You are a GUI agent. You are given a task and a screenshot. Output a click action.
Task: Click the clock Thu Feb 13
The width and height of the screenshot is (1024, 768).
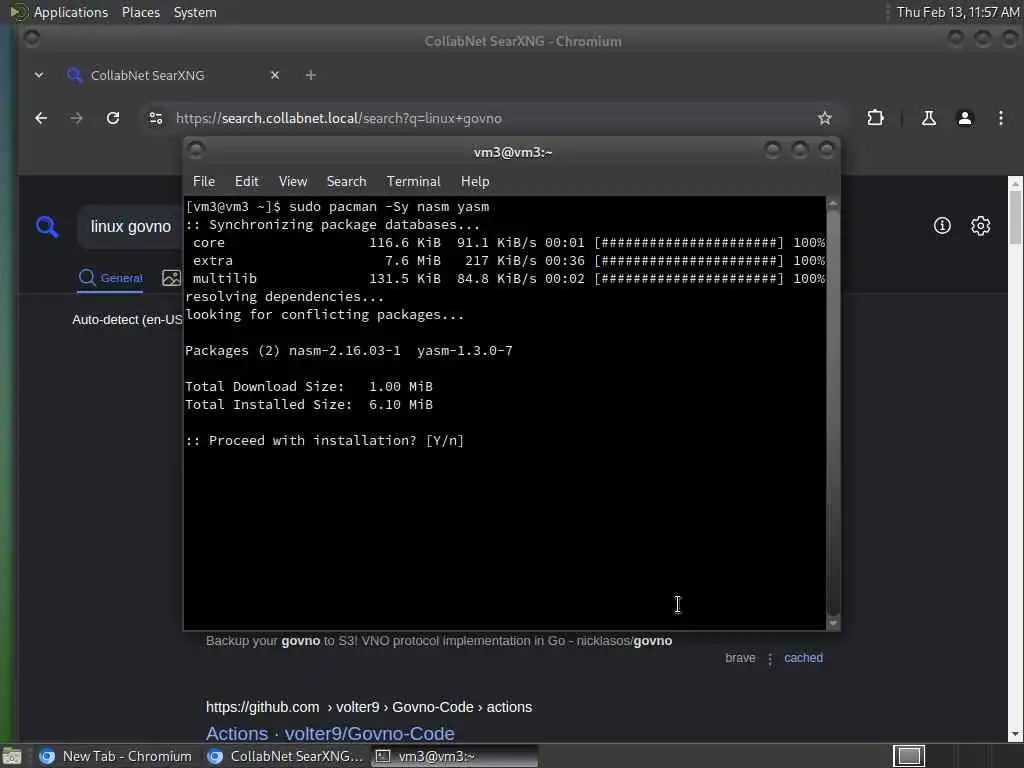click(x=957, y=12)
